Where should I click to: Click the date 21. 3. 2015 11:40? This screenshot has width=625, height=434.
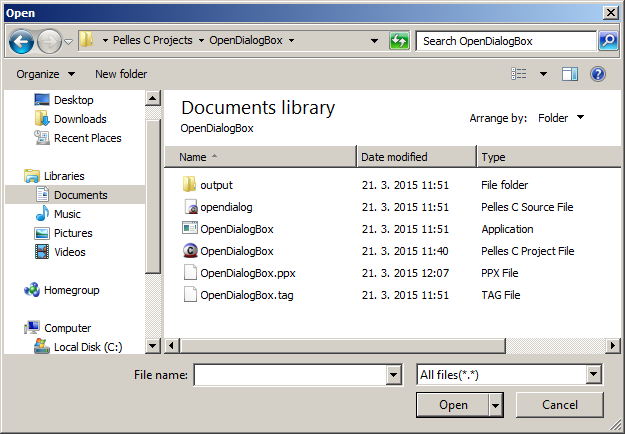pyautogui.click(x=405, y=251)
